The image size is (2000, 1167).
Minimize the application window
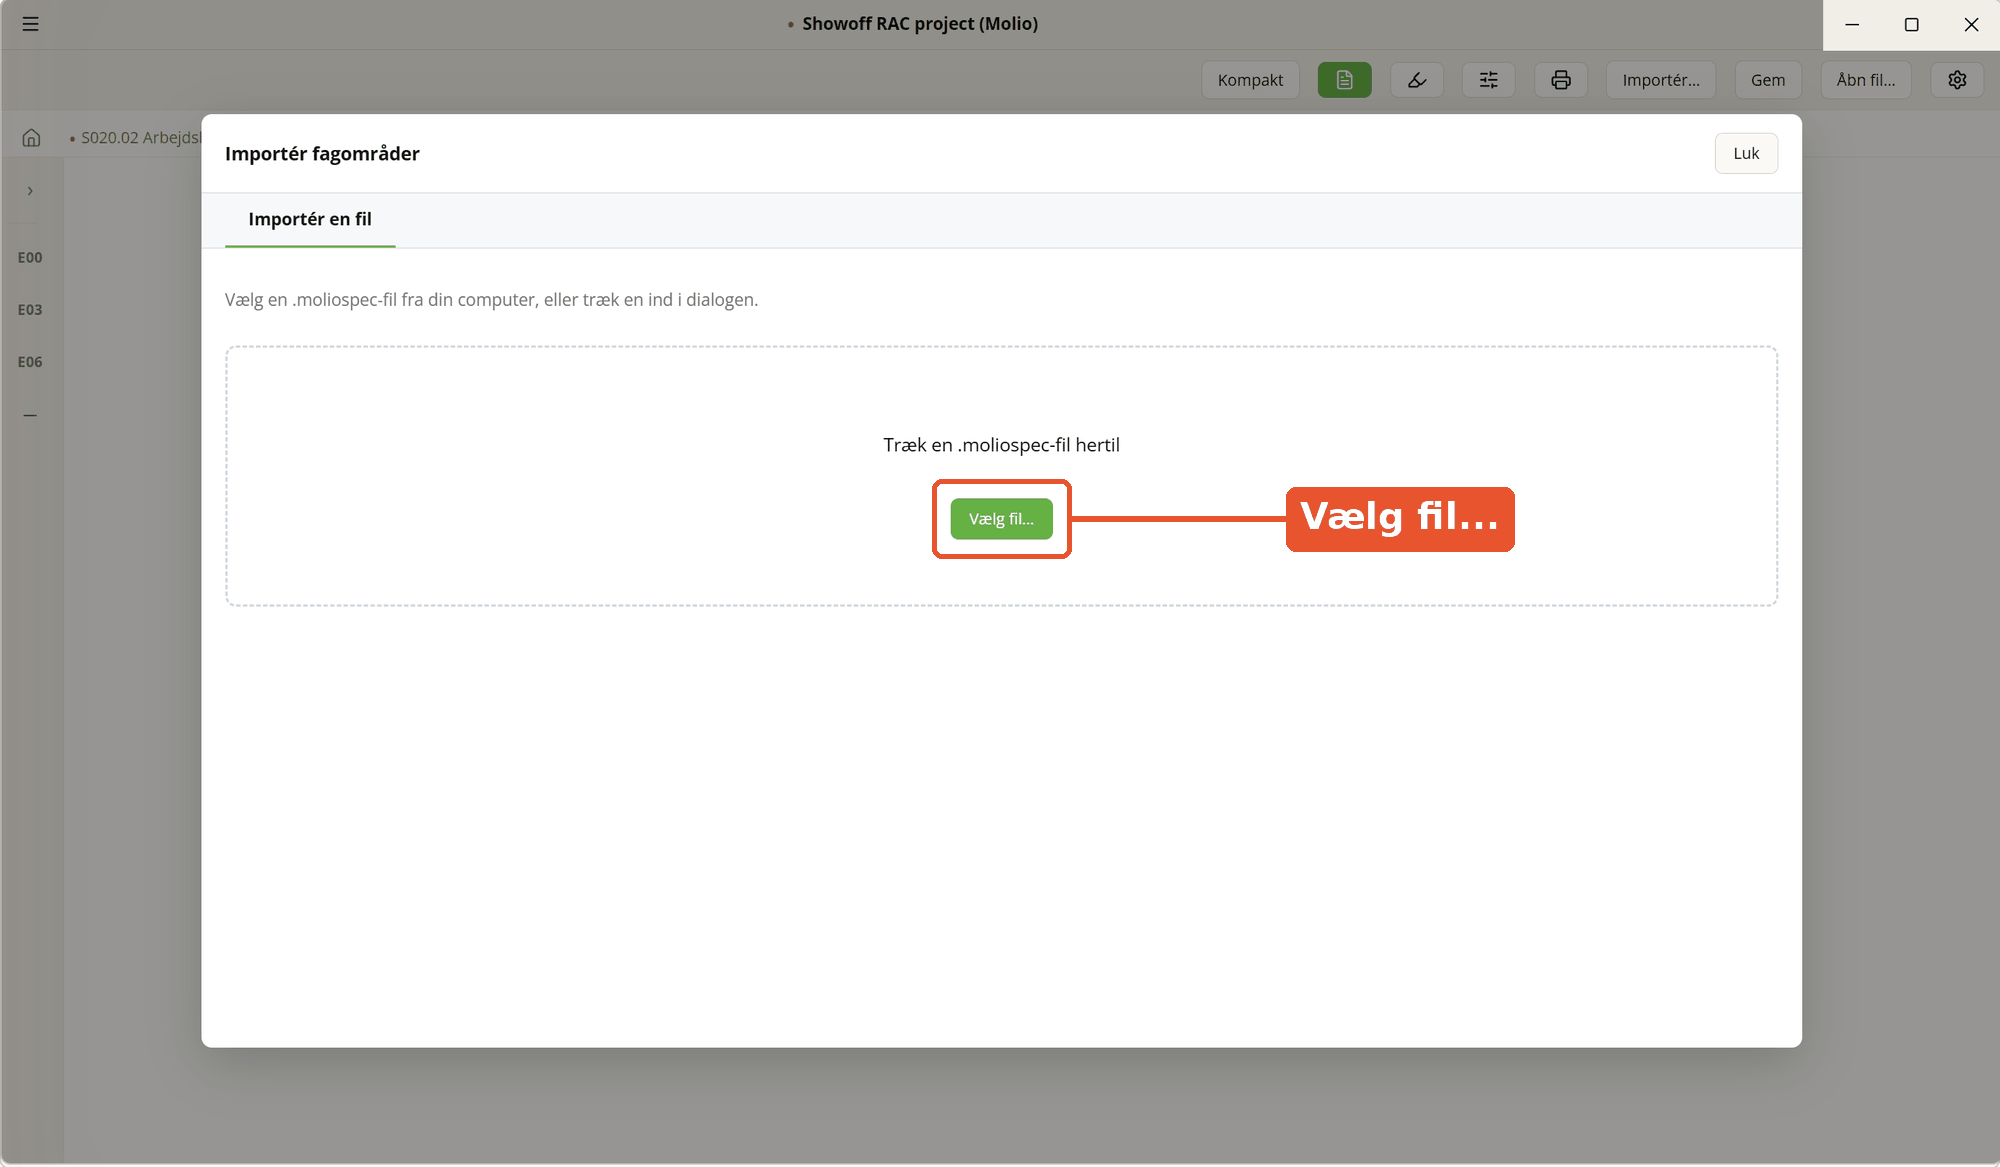point(1852,24)
